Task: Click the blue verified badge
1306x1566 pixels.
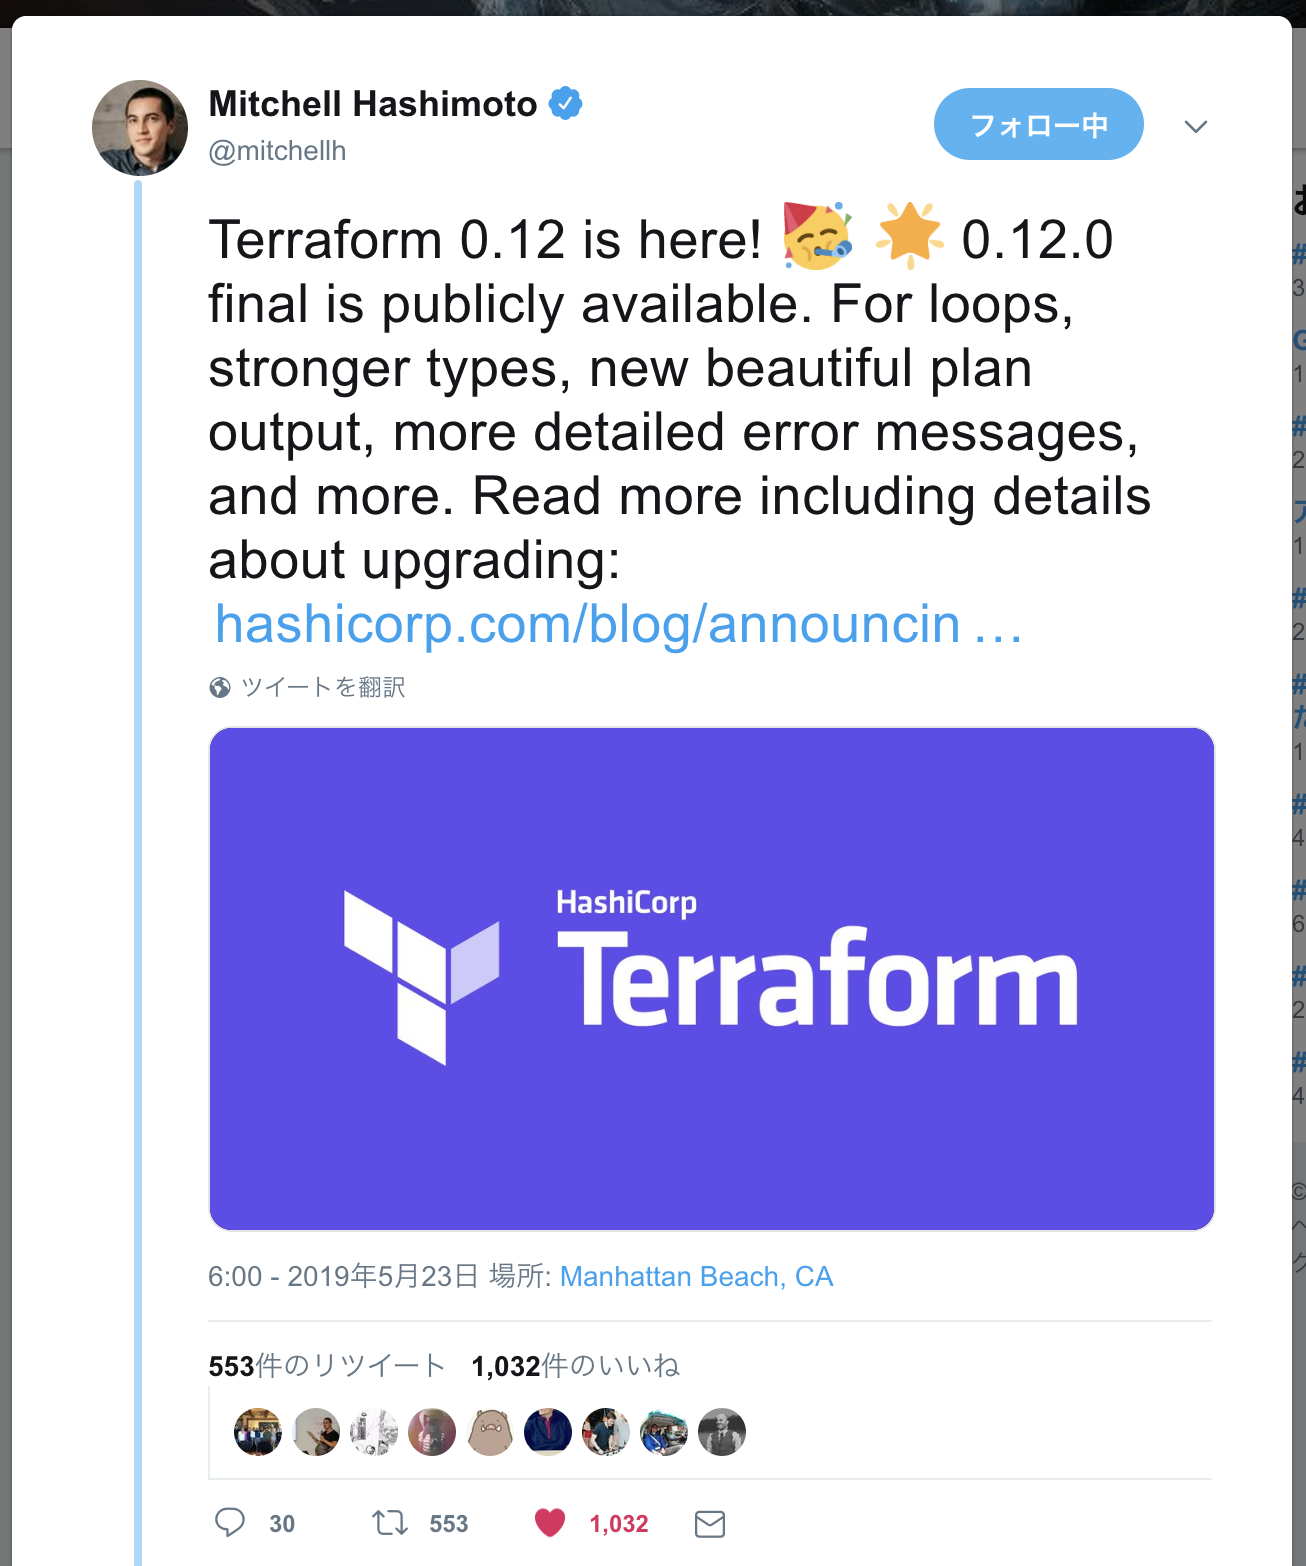Action: pos(566,103)
